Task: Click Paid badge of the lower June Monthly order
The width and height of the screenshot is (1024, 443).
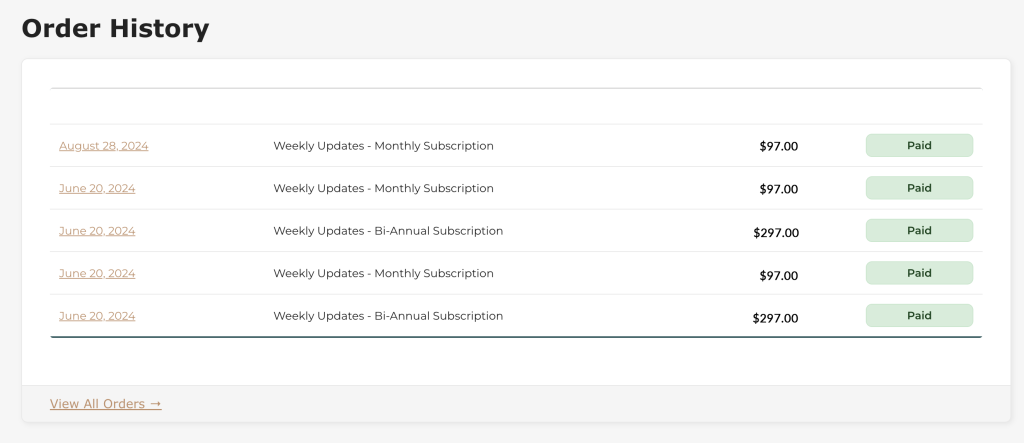Action: [918, 273]
